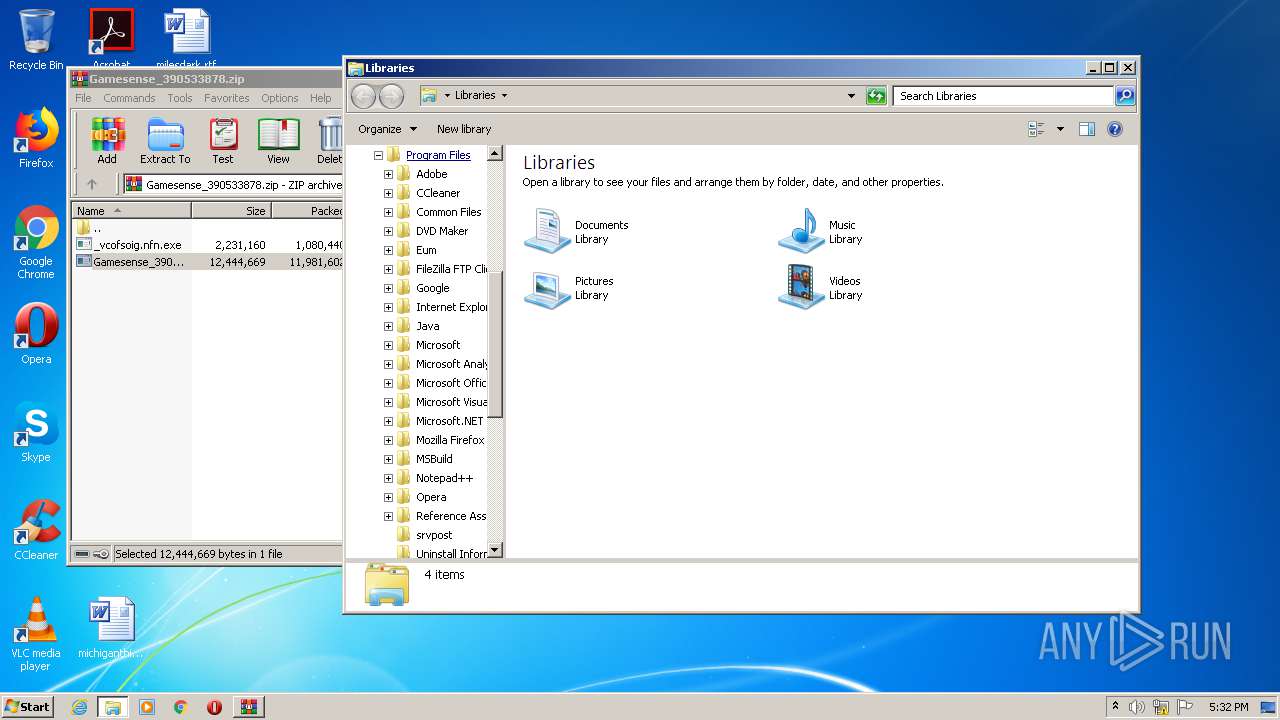Go up one level in WinRAR archive
This screenshot has height=720, width=1280.
[92, 184]
